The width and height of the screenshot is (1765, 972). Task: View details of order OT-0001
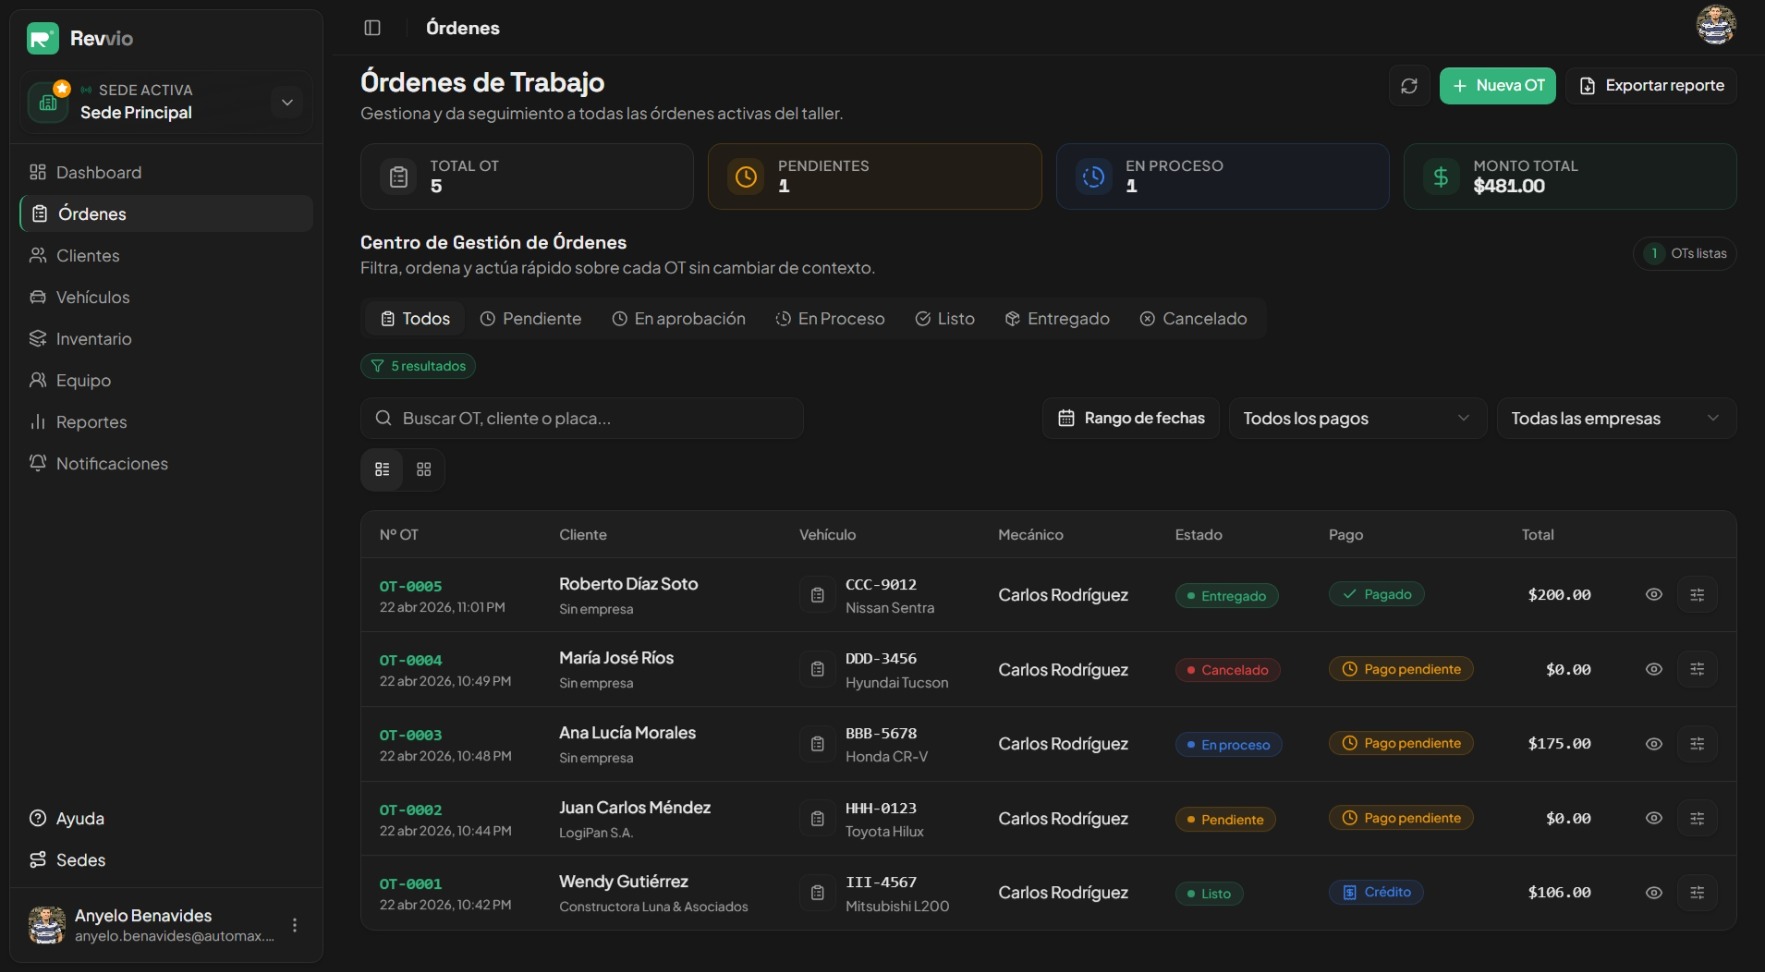click(x=1654, y=893)
